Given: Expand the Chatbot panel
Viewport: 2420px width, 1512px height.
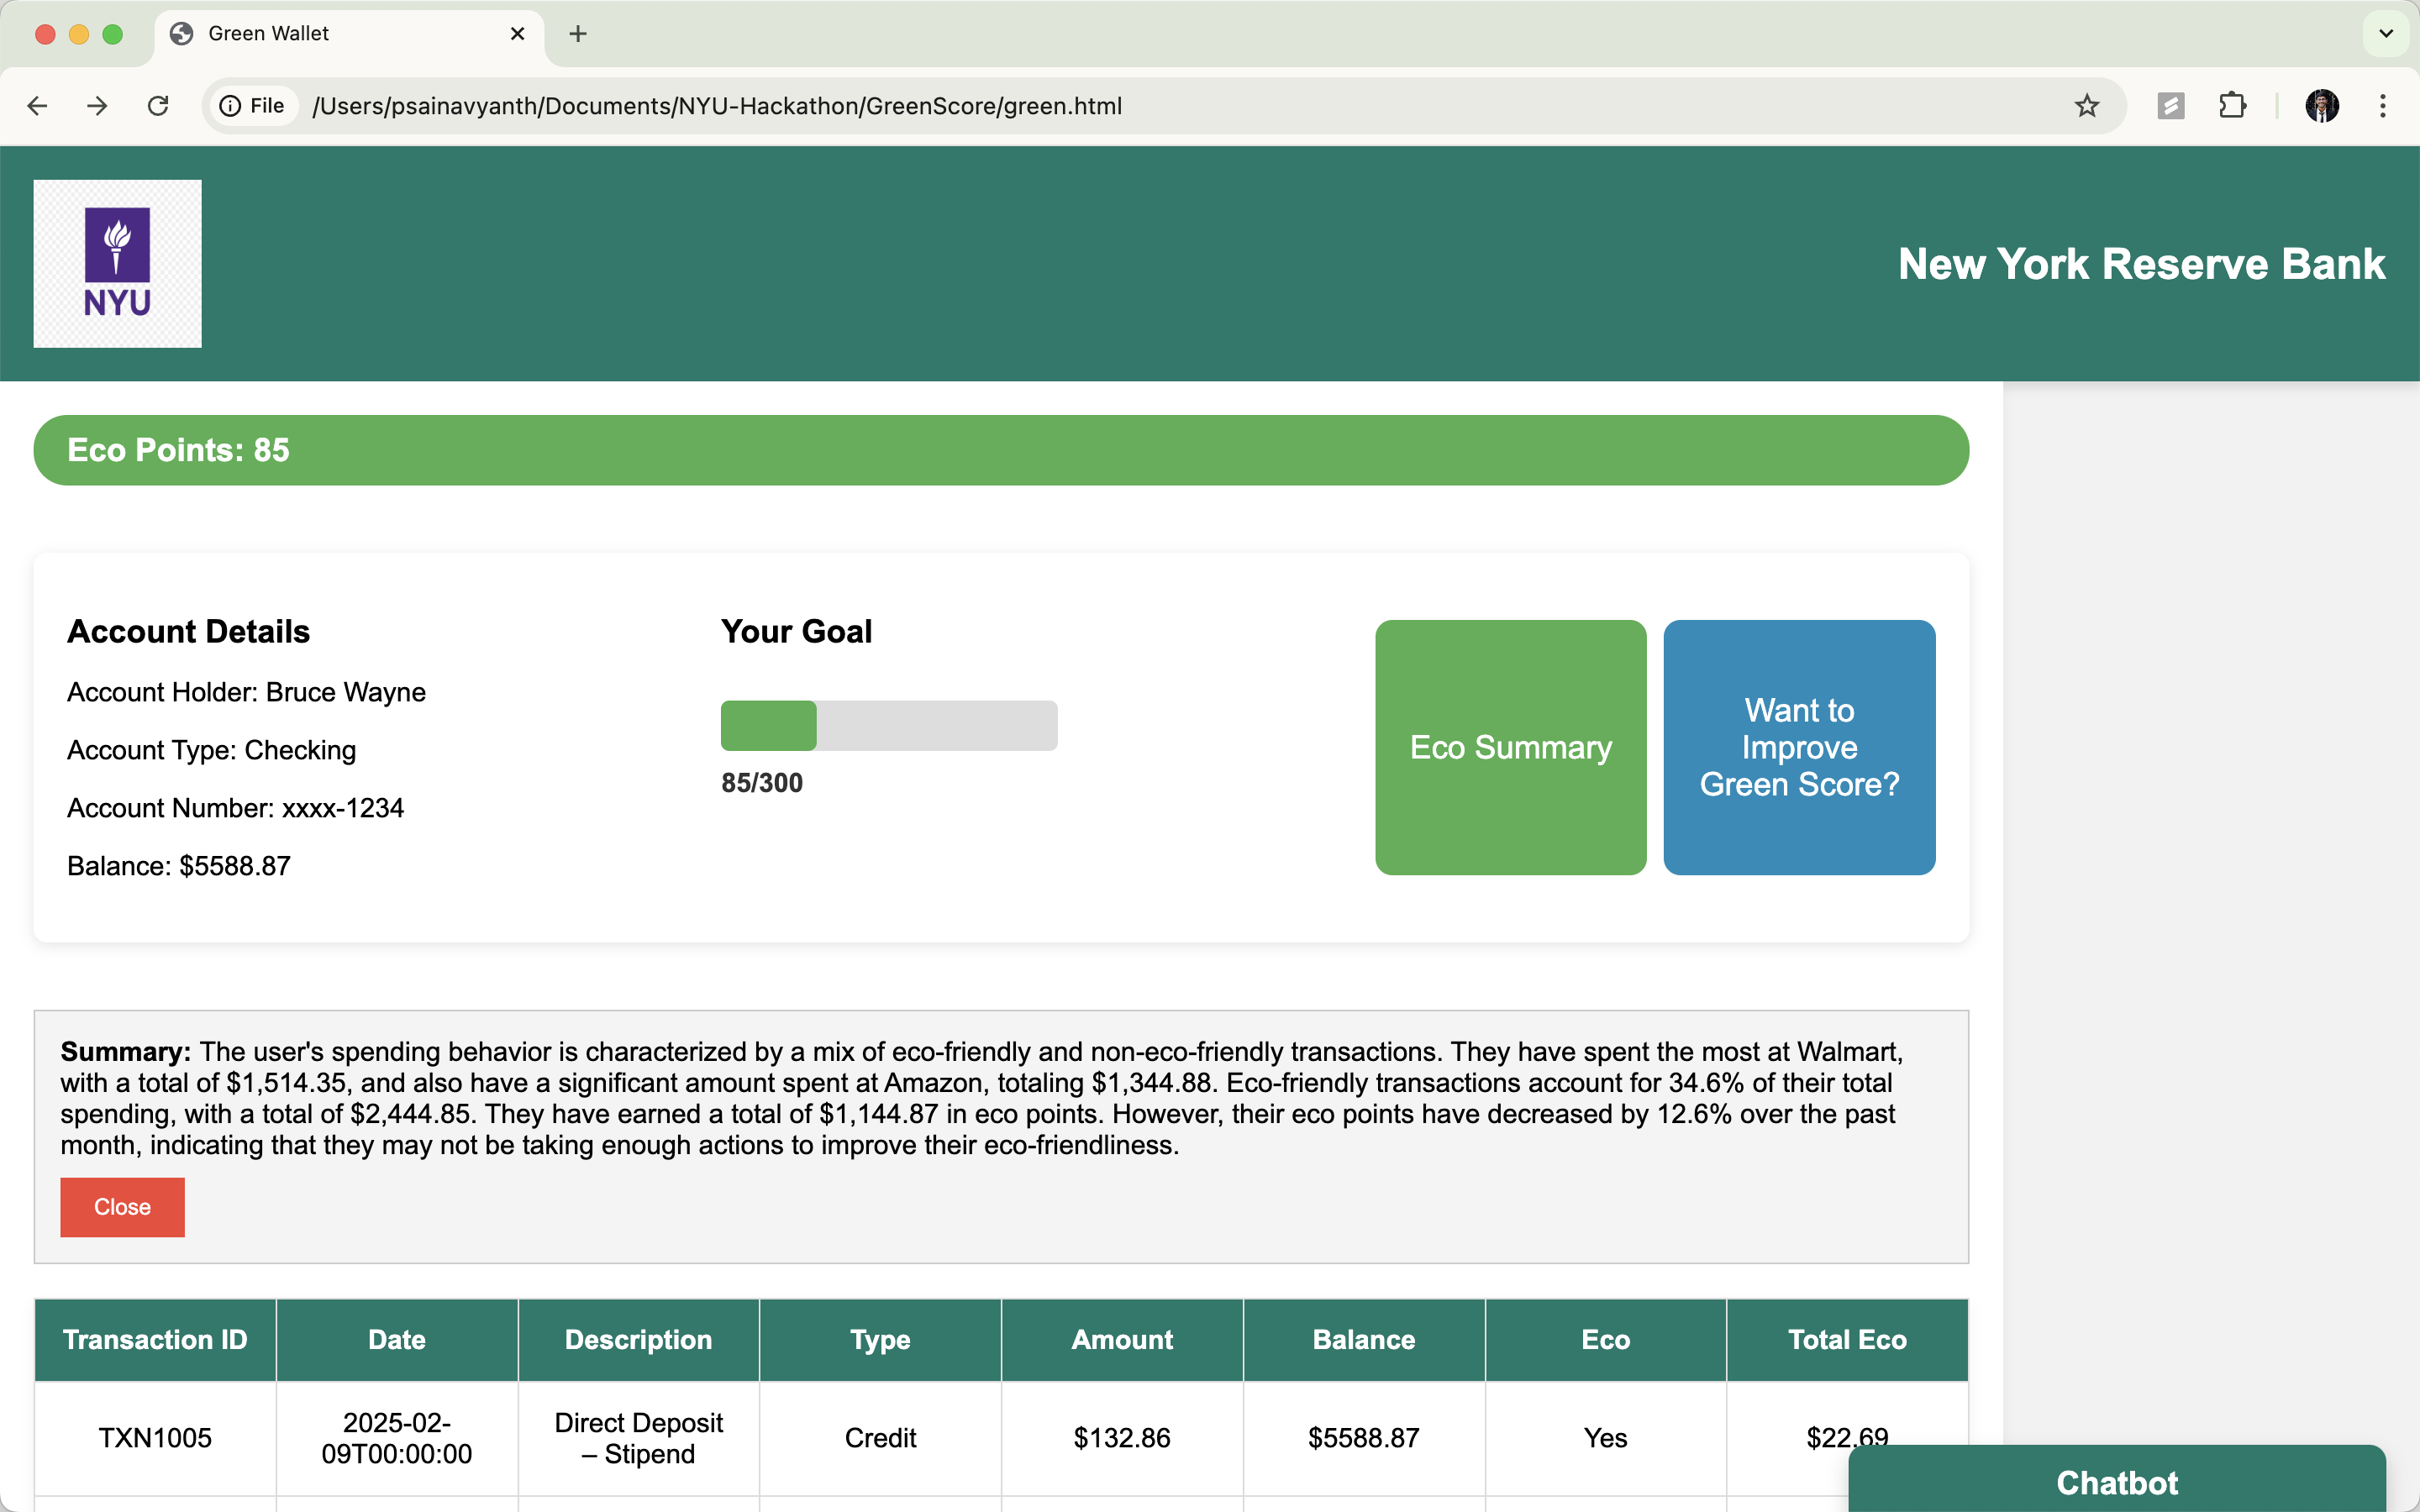Looking at the screenshot, I should coord(2116,1481).
